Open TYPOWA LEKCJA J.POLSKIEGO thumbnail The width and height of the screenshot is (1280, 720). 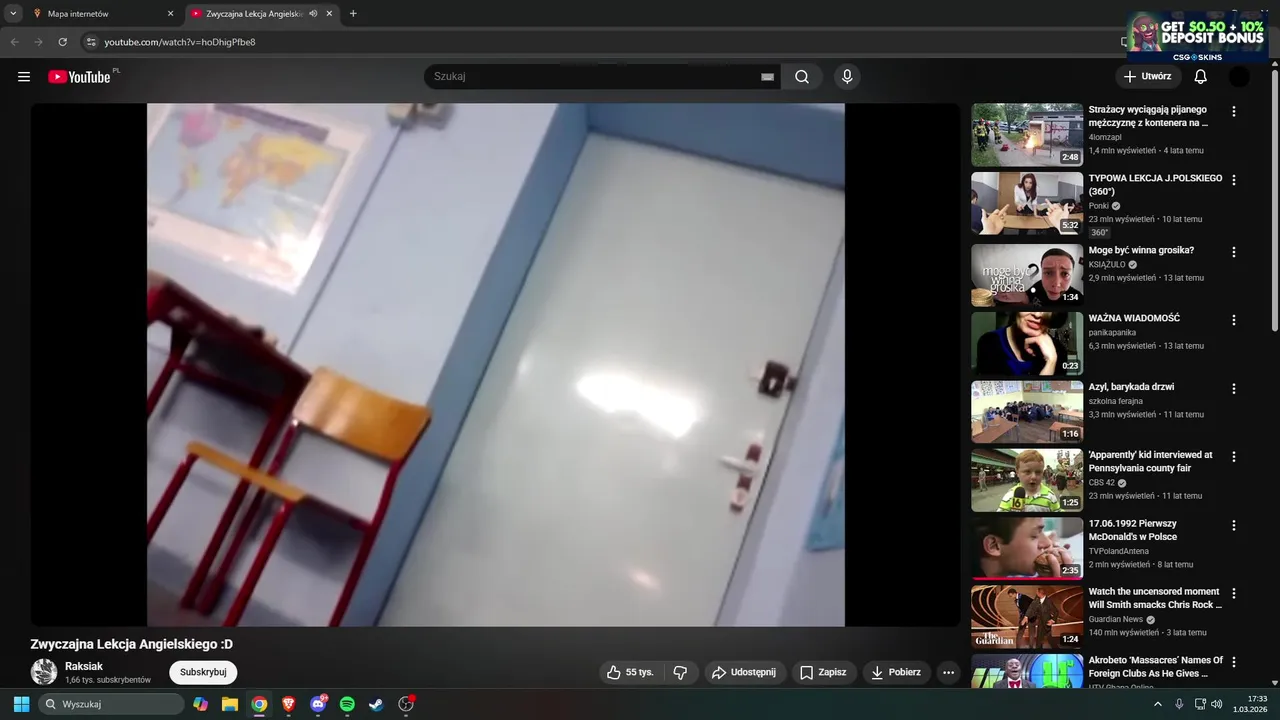tap(1027, 203)
